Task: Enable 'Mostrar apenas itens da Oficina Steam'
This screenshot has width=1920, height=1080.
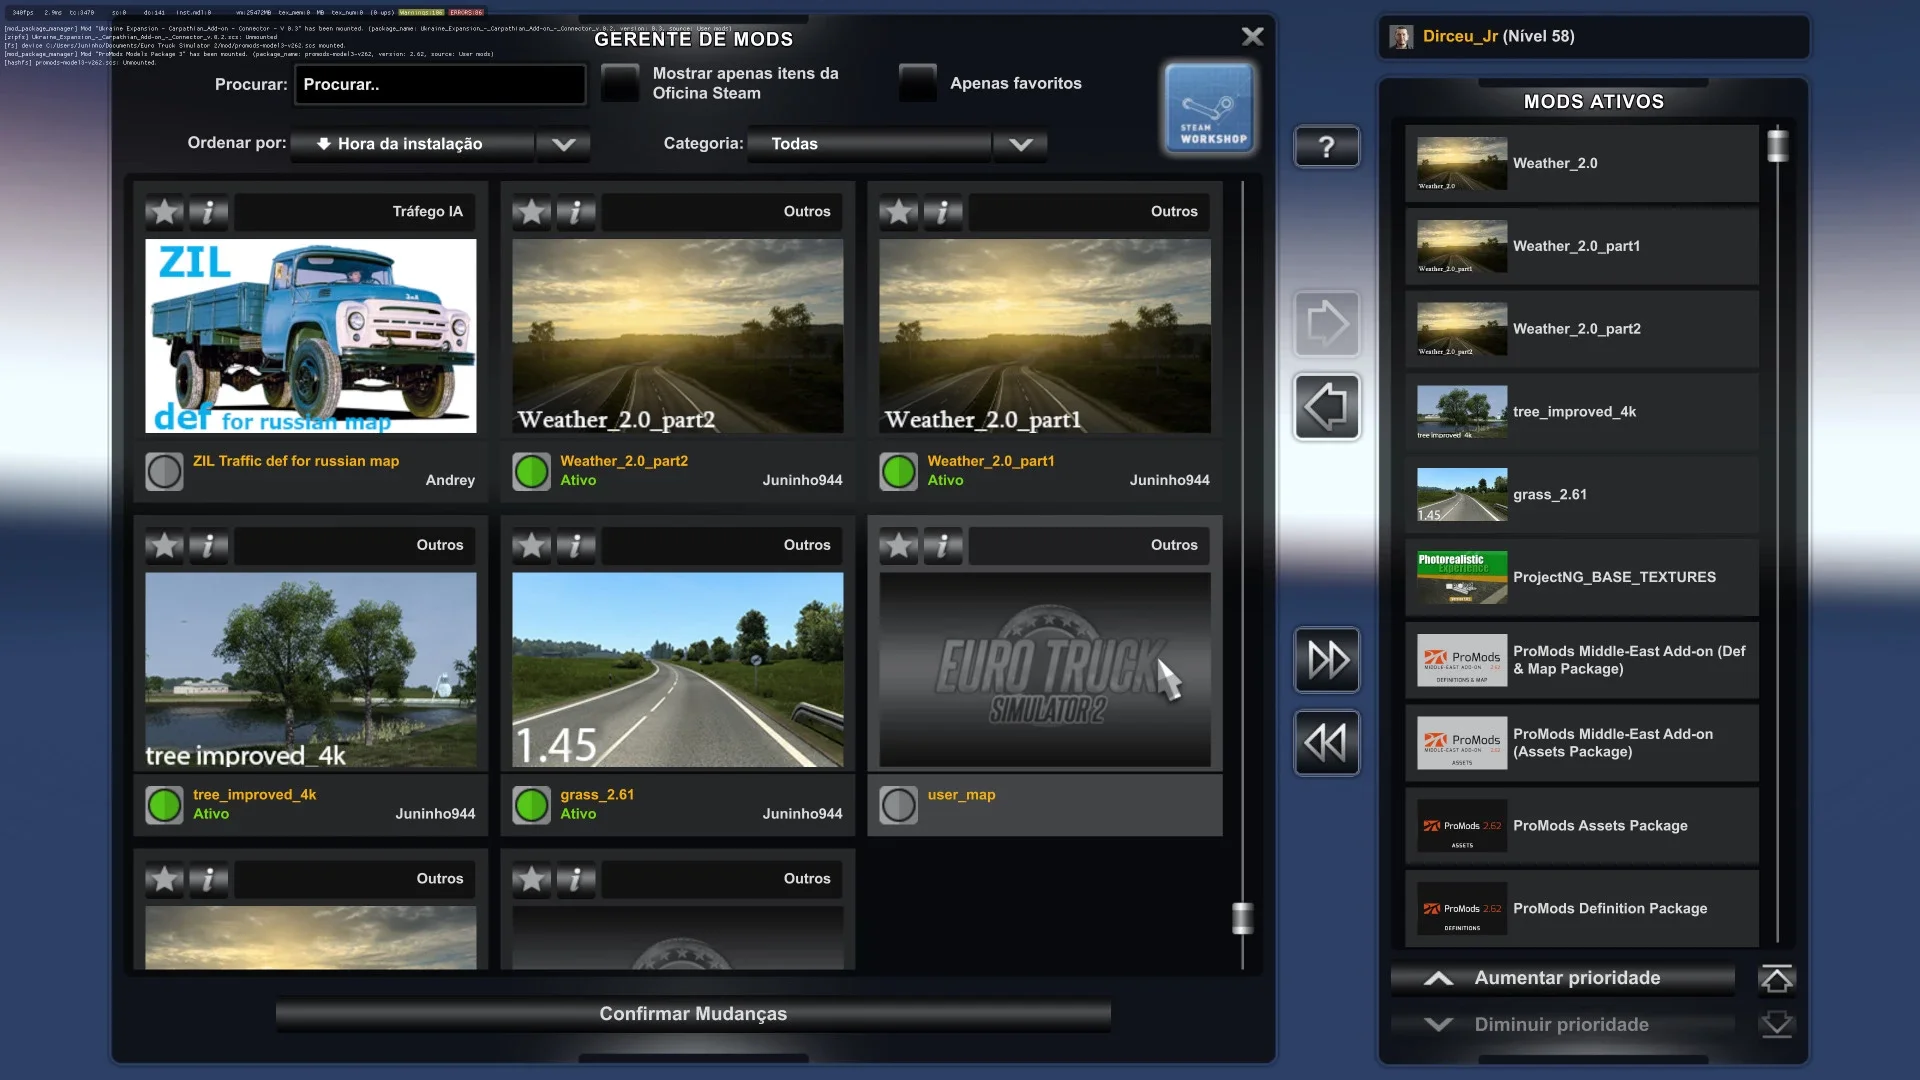Action: 620,84
